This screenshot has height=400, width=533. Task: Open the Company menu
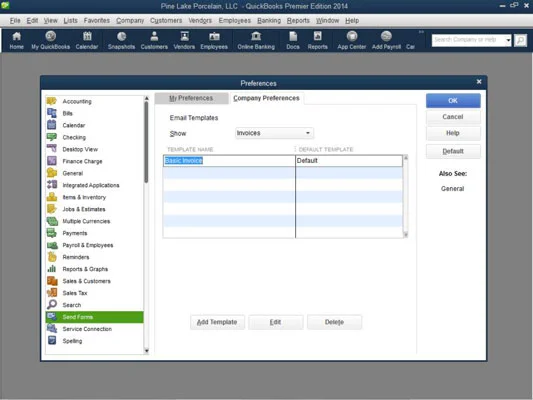coord(130,20)
